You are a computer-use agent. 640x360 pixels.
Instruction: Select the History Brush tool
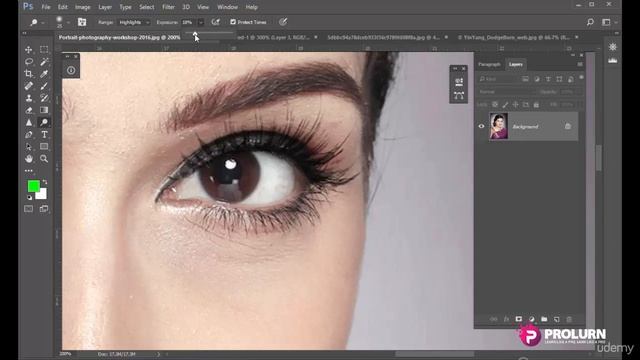click(x=44, y=98)
